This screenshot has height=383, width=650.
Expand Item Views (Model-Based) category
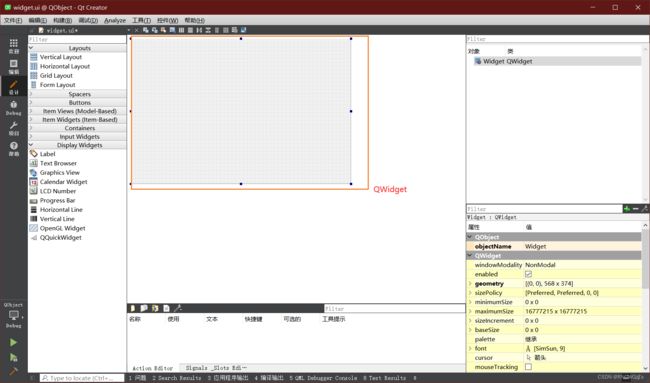pyautogui.click(x=31, y=111)
